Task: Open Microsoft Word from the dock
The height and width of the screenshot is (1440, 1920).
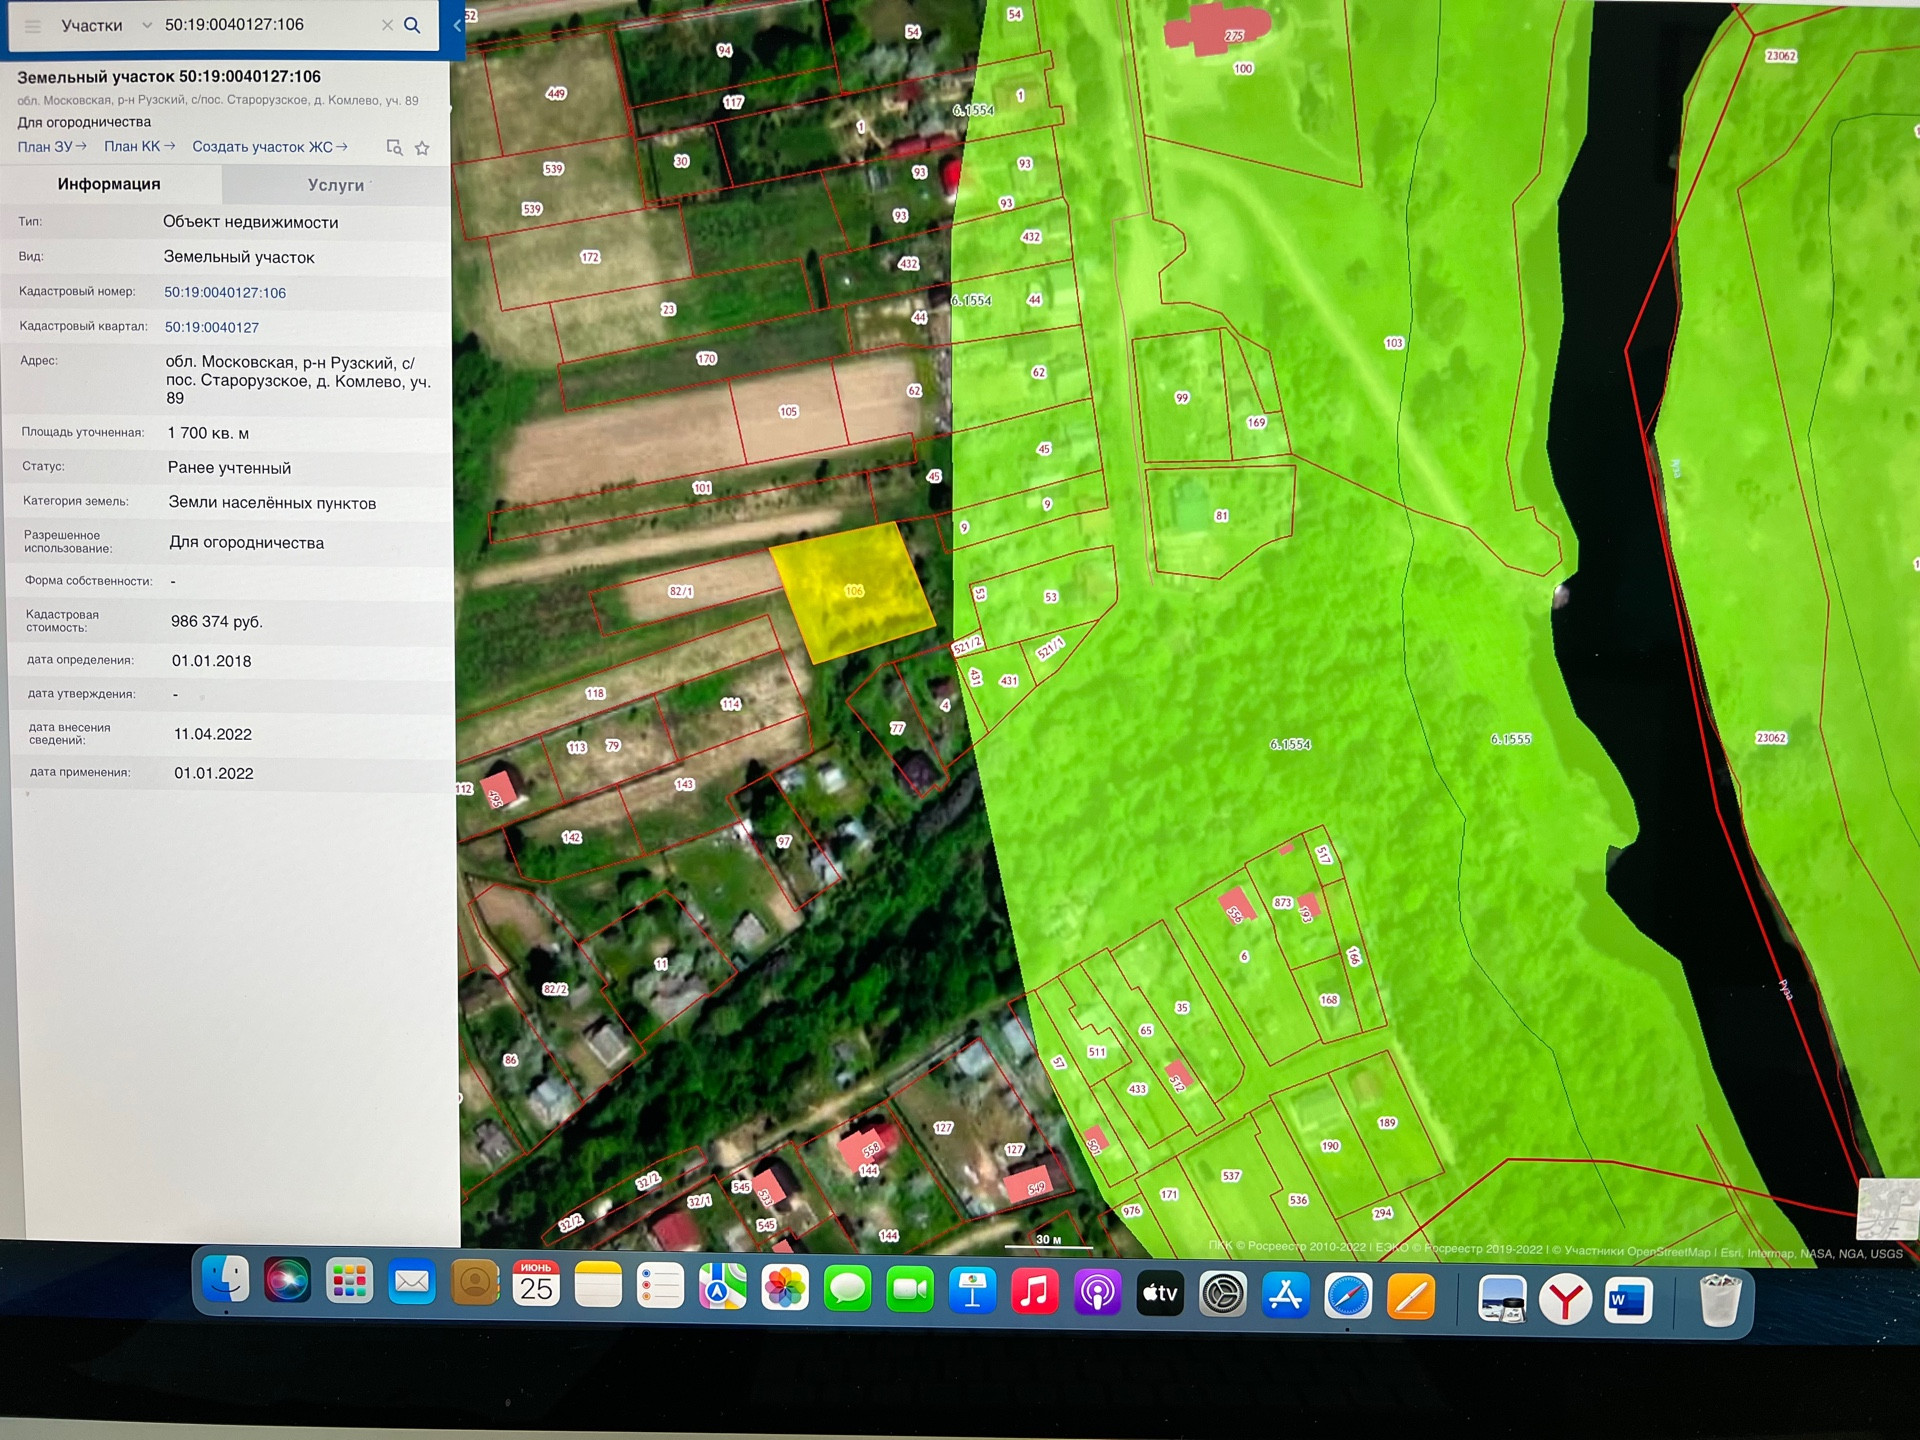Action: (x=1628, y=1300)
